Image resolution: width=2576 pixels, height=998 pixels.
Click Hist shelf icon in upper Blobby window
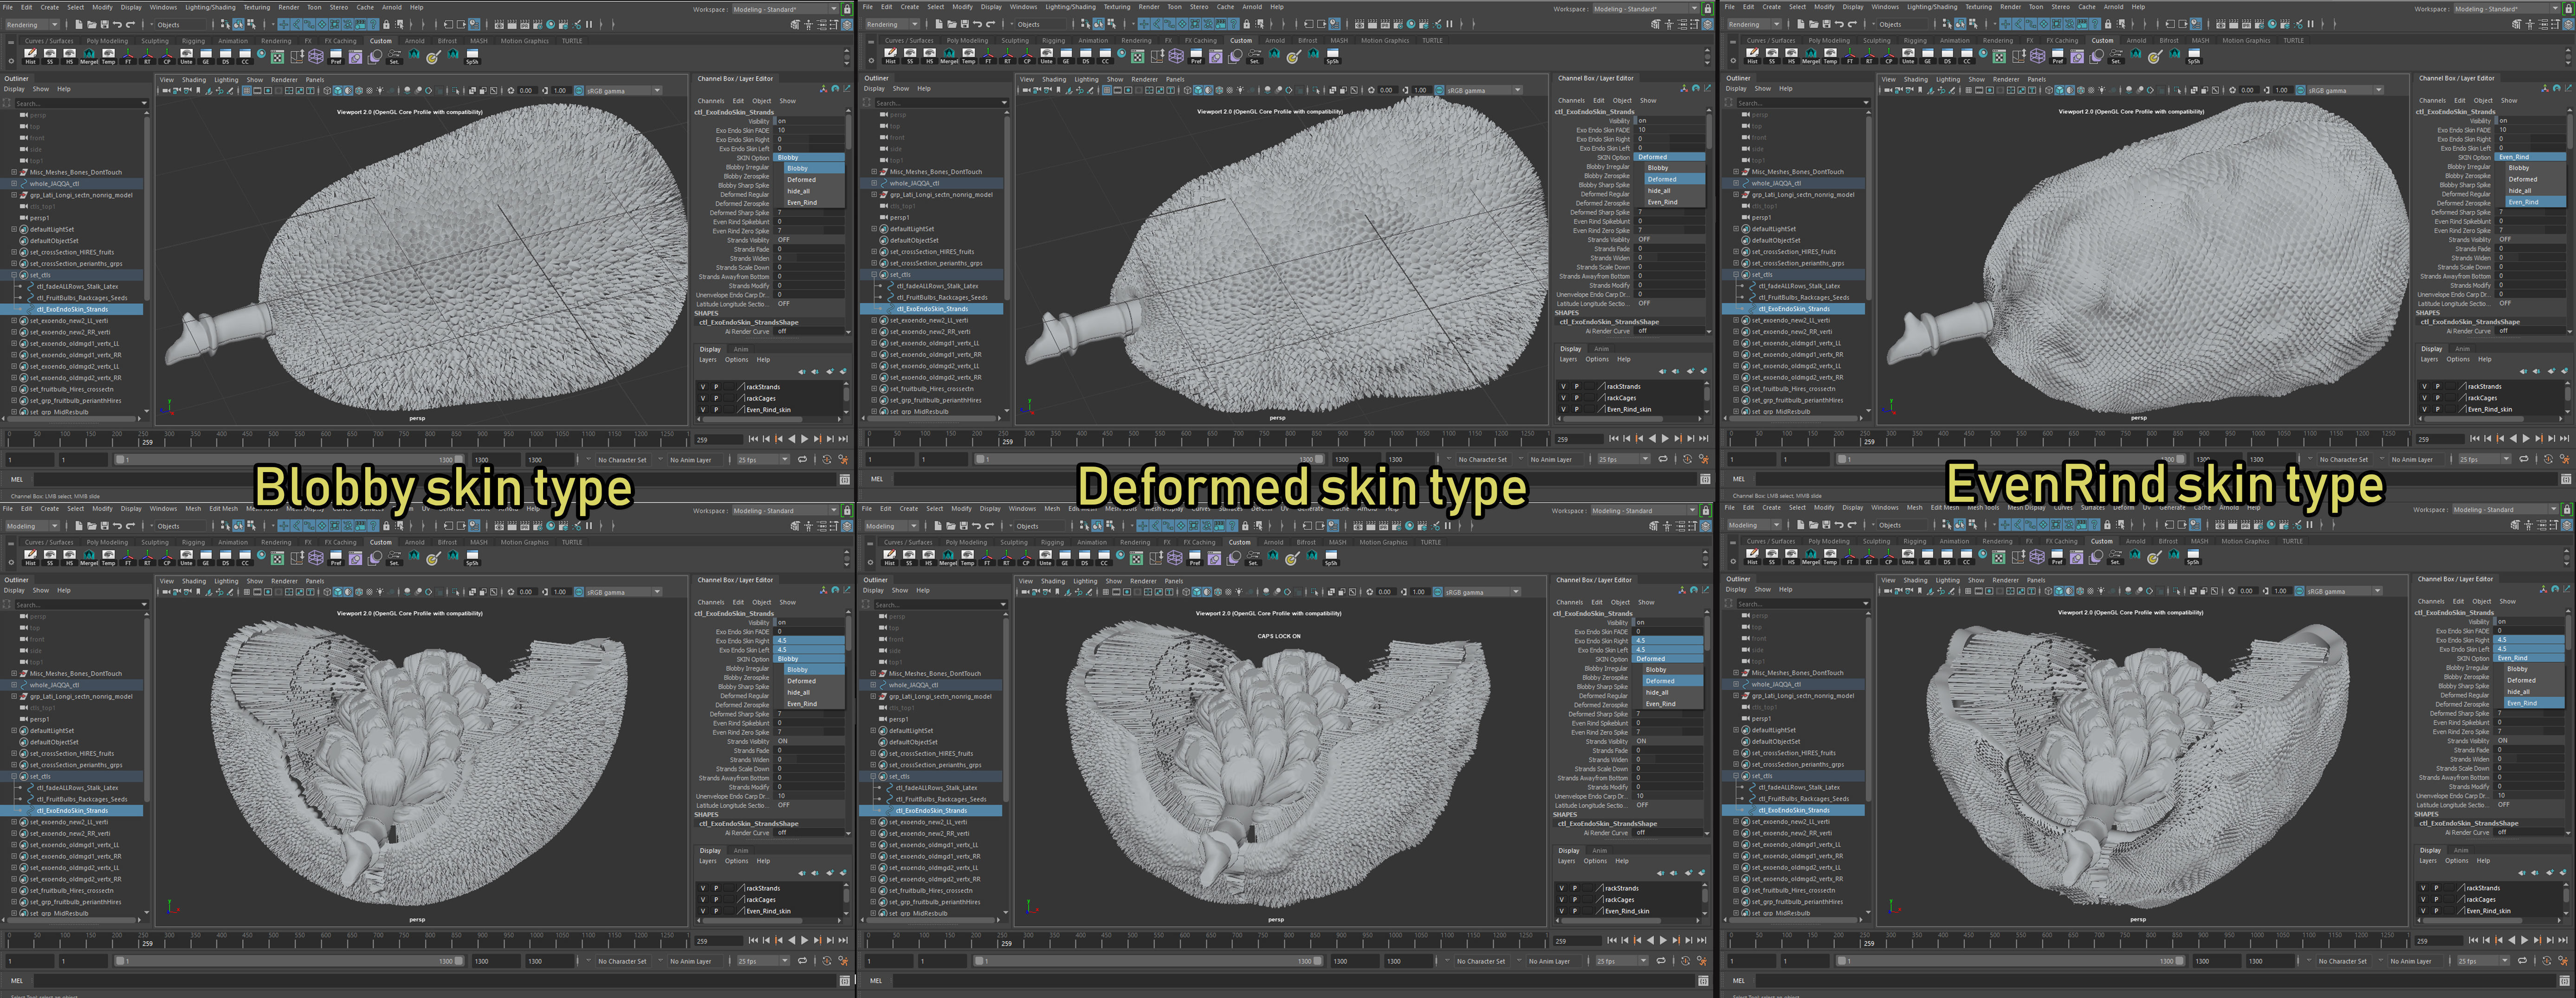tap(30, 56)
